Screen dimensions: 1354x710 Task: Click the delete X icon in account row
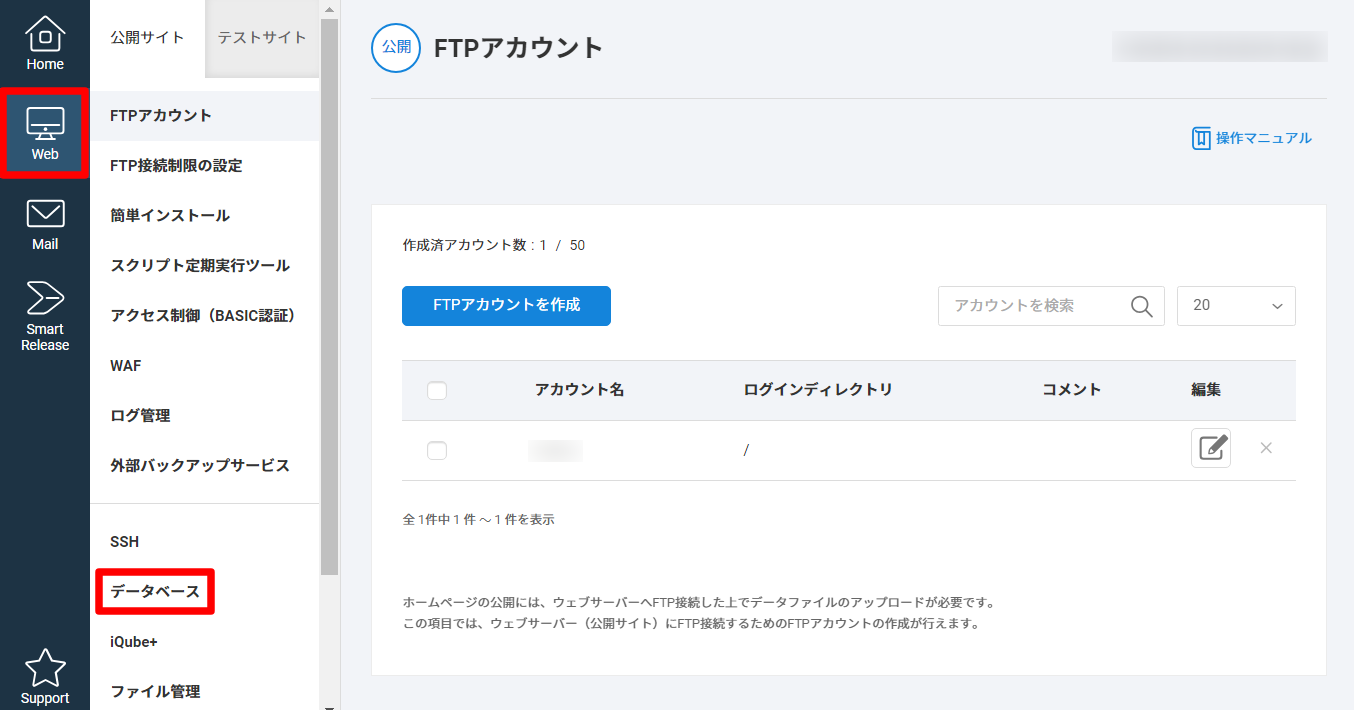[1266, 448]
